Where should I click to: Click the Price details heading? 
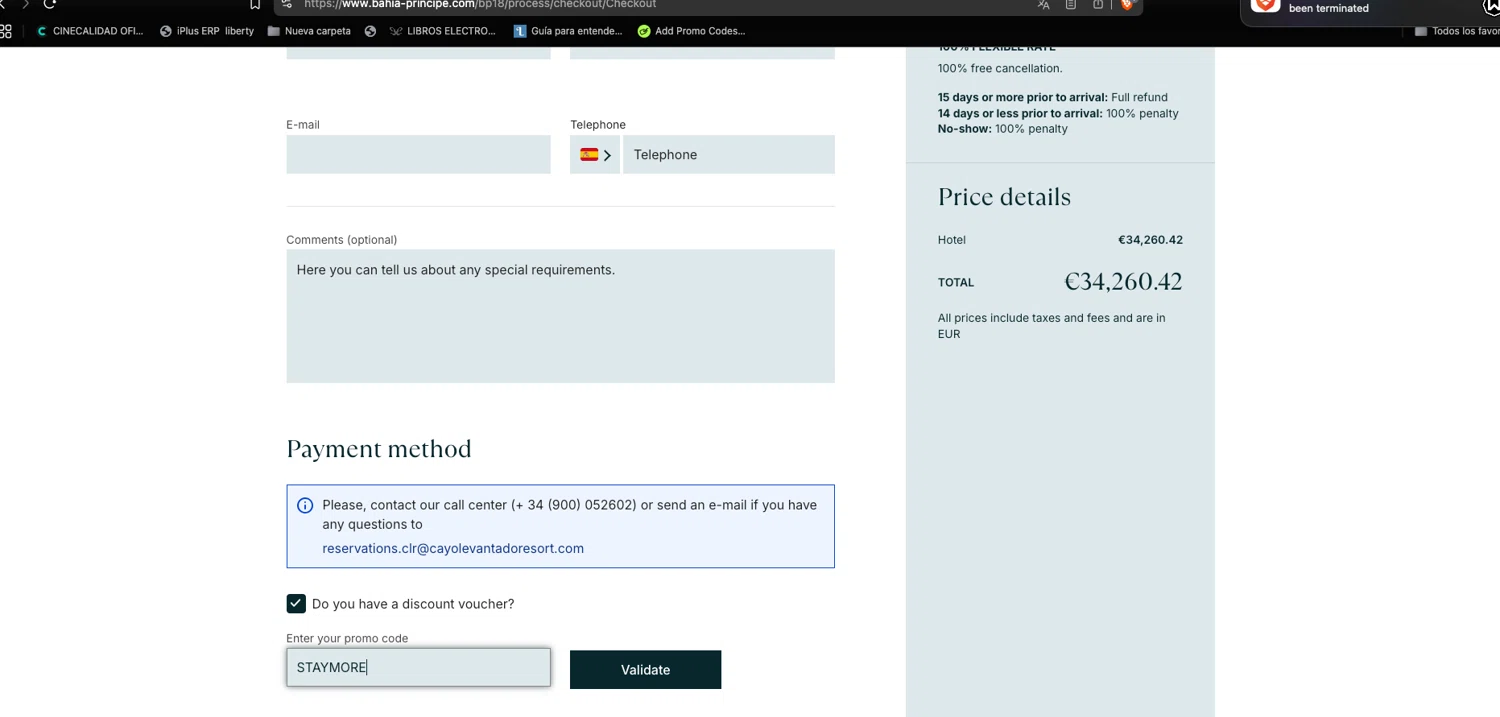[1004, 197]
